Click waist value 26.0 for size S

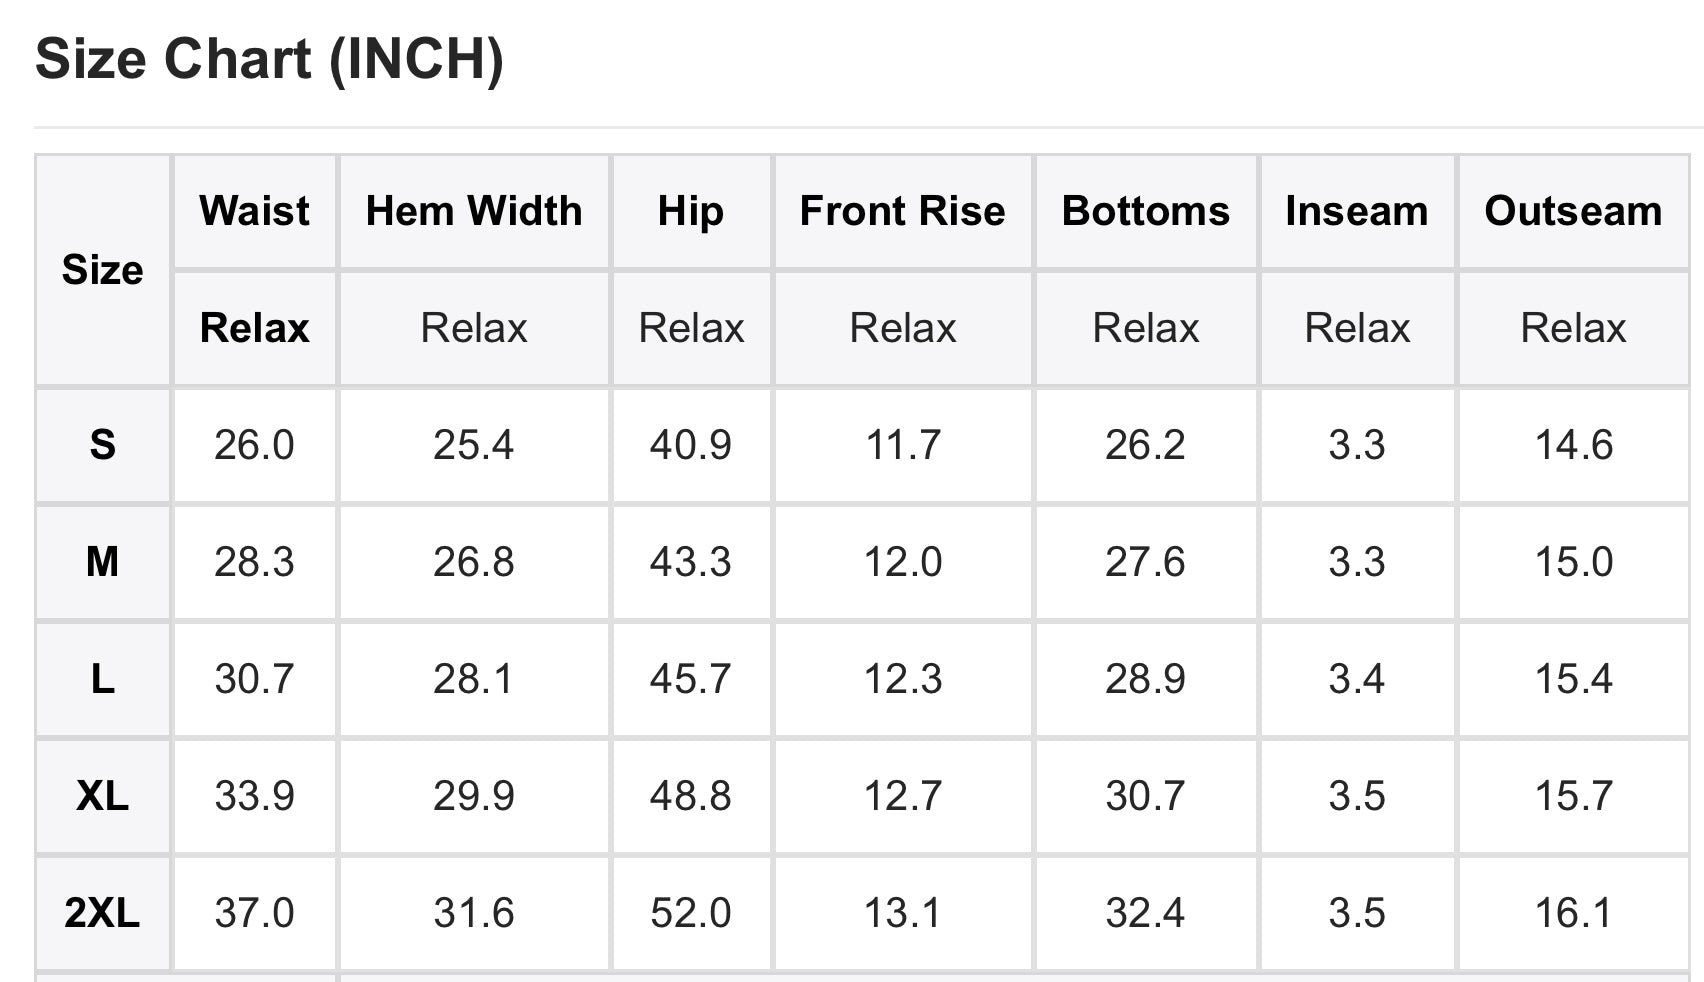click(x=254, y=445)
